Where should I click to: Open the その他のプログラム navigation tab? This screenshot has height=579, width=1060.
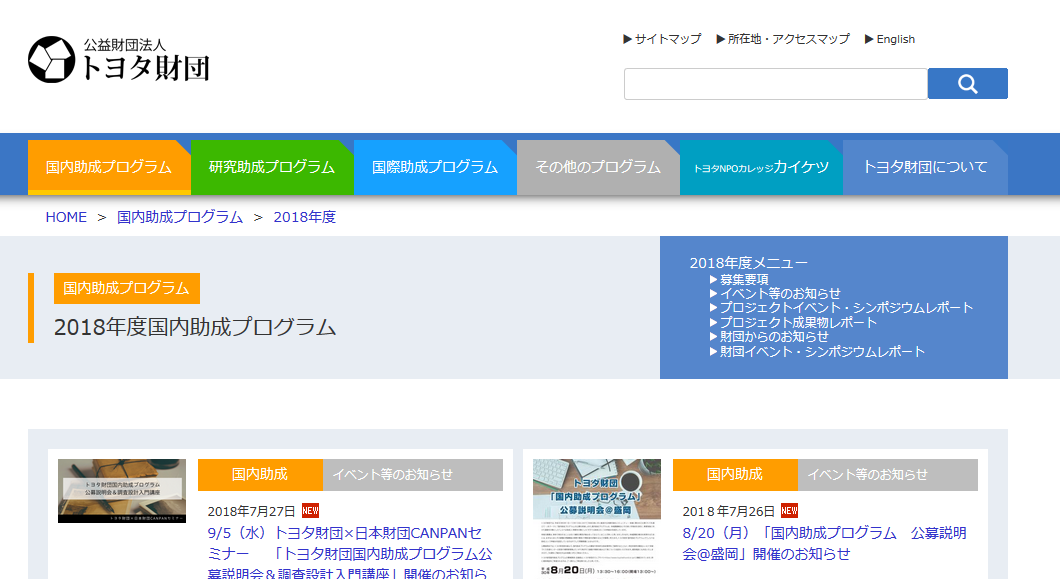598,167
